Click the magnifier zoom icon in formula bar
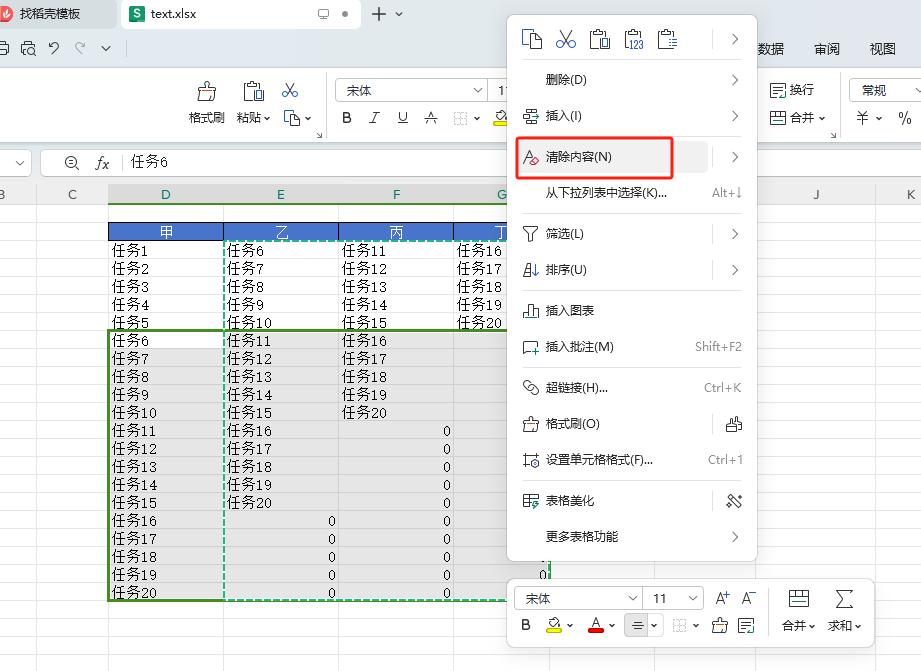Viewport: 921px width, 671px height. coord(72,163)
